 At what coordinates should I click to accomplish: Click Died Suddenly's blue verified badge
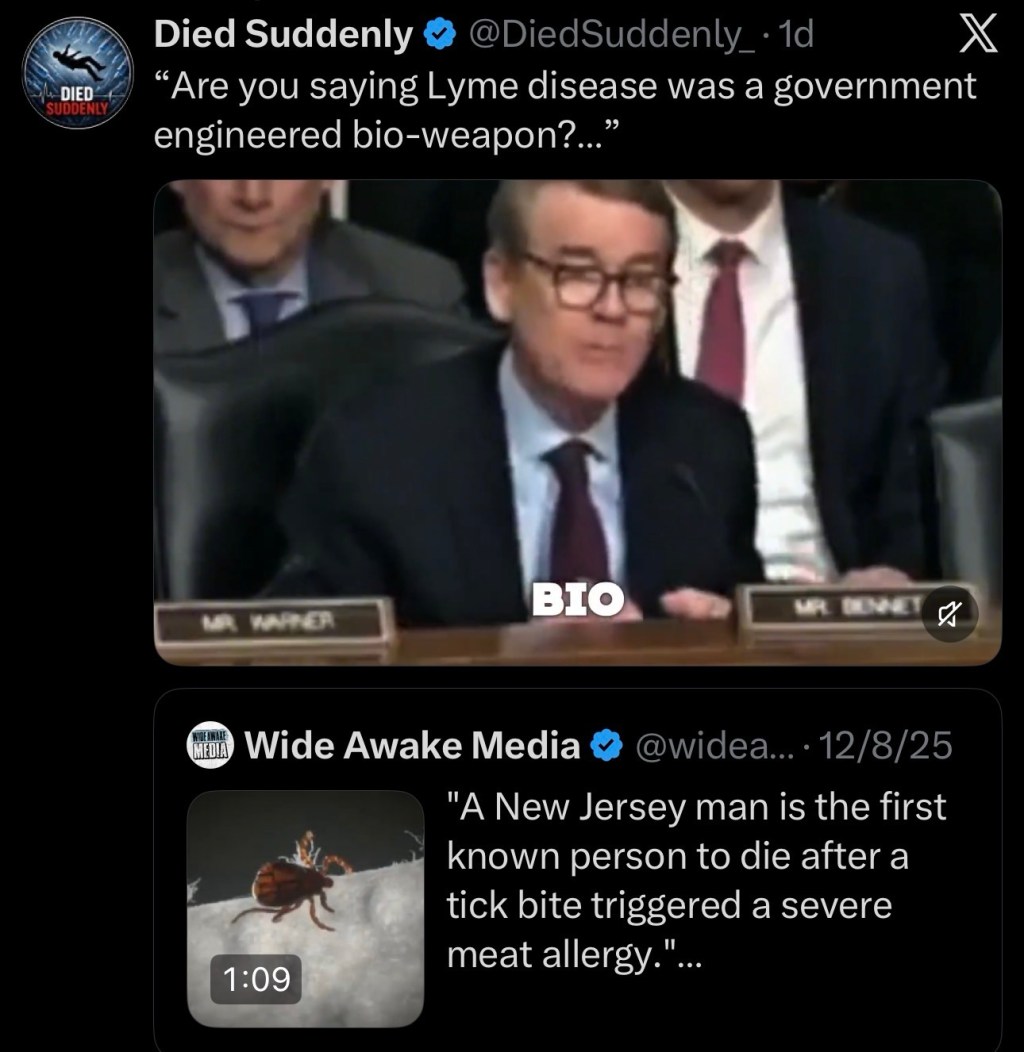pos(439,35)
